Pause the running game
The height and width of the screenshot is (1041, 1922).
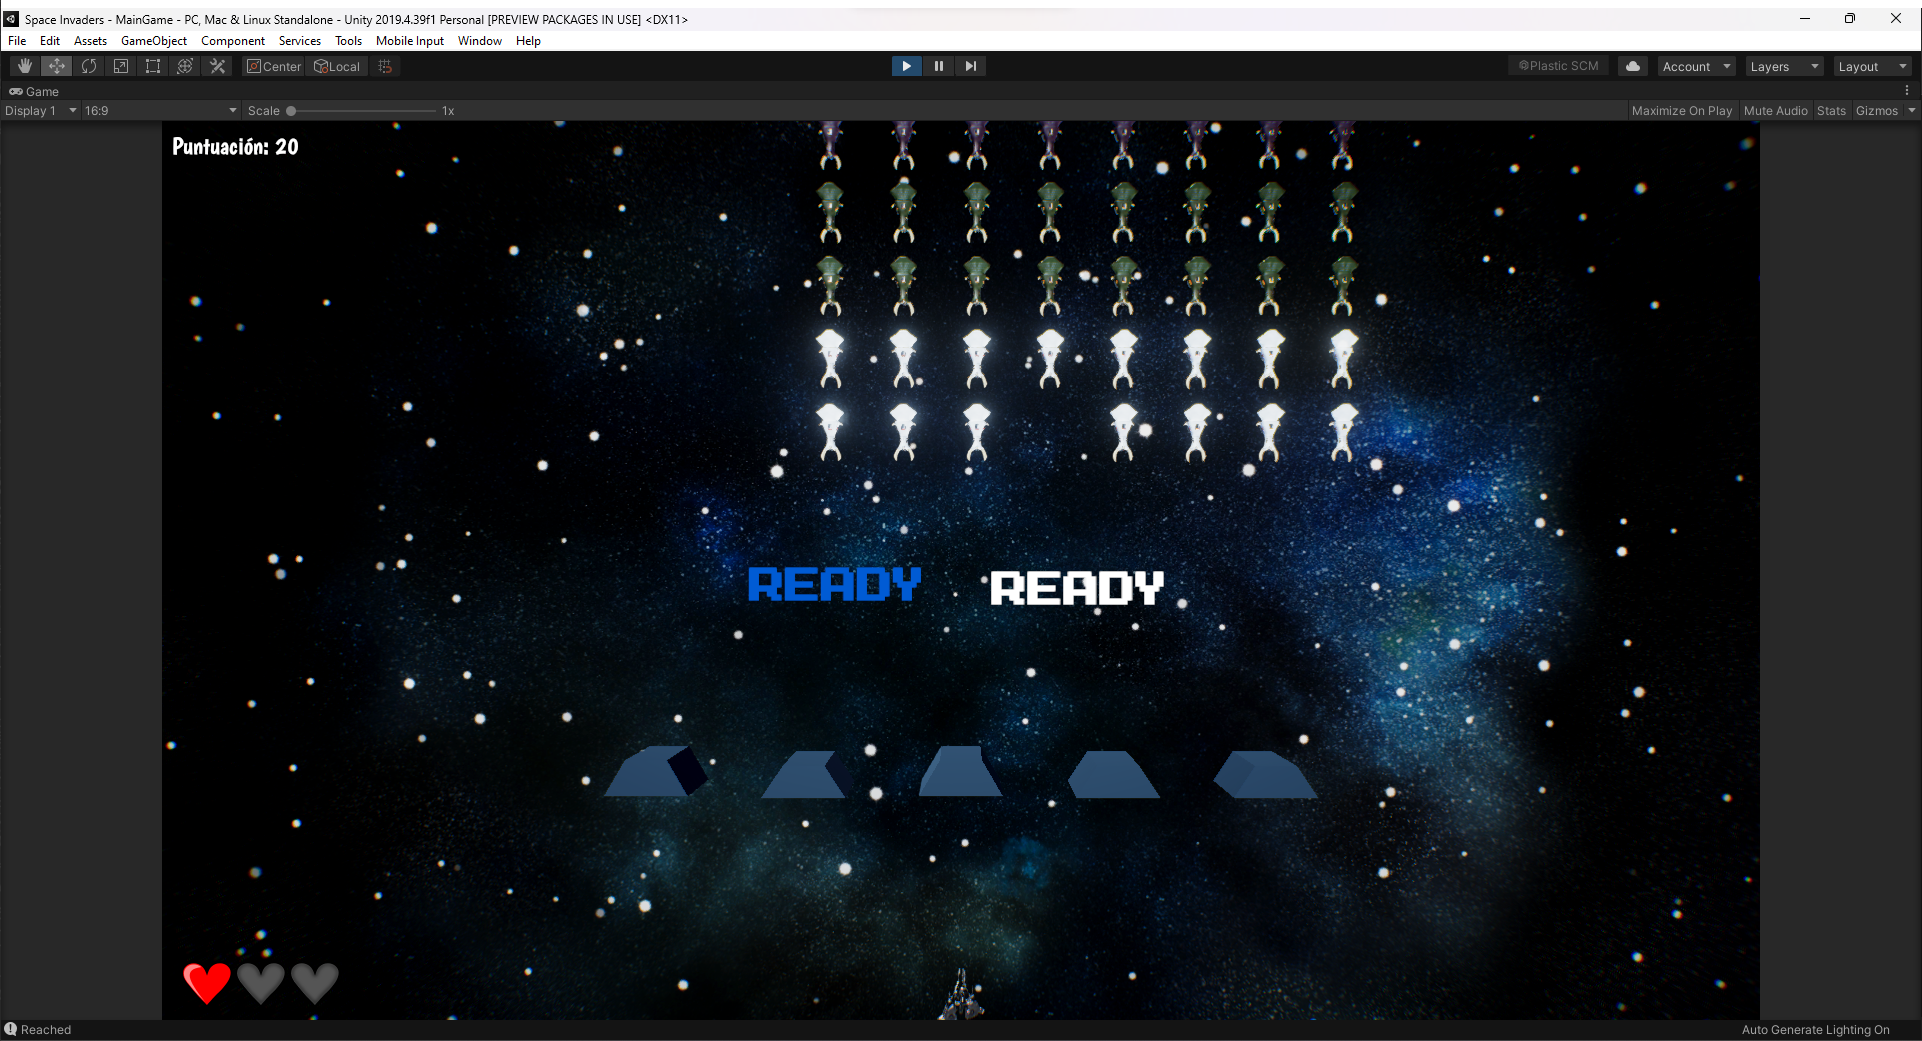(x=938, y=66)
